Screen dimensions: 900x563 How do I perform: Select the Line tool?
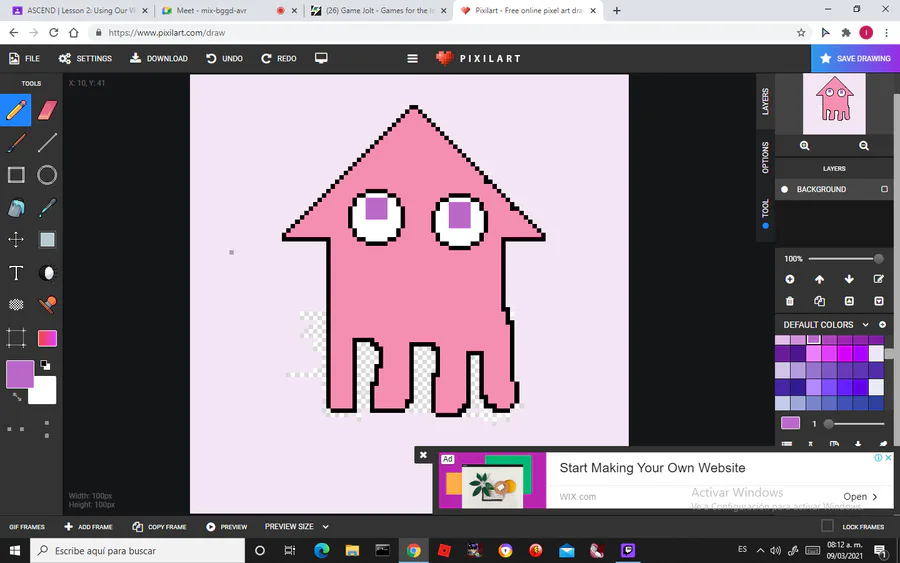click(x=47, y=142)
